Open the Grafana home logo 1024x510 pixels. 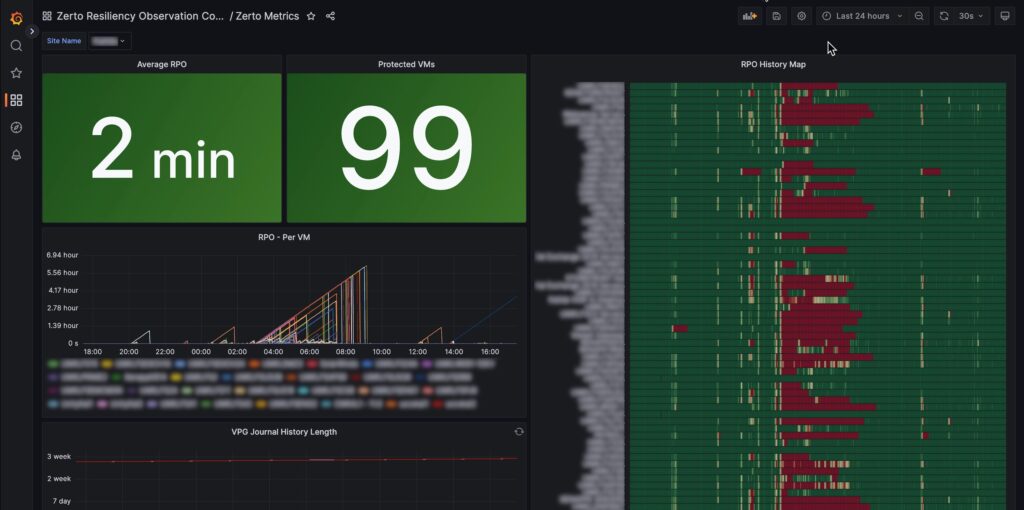16,18
